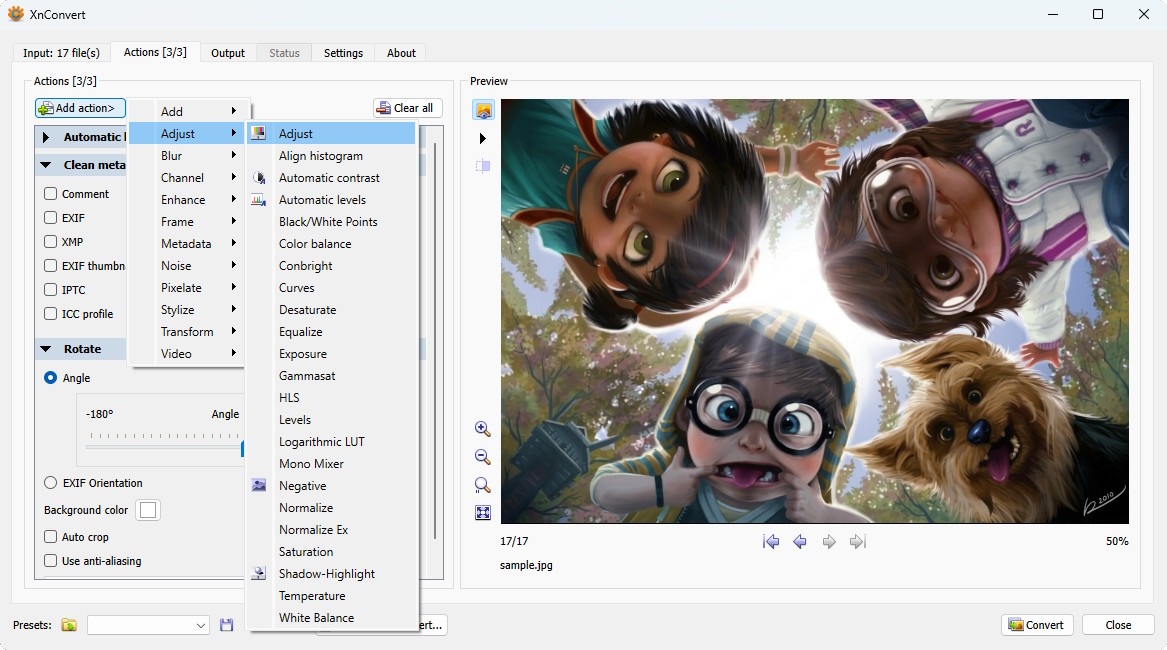Click the Clear all button
The height and width of the screenshot is (650, 1167).
[x=408, y=108]
